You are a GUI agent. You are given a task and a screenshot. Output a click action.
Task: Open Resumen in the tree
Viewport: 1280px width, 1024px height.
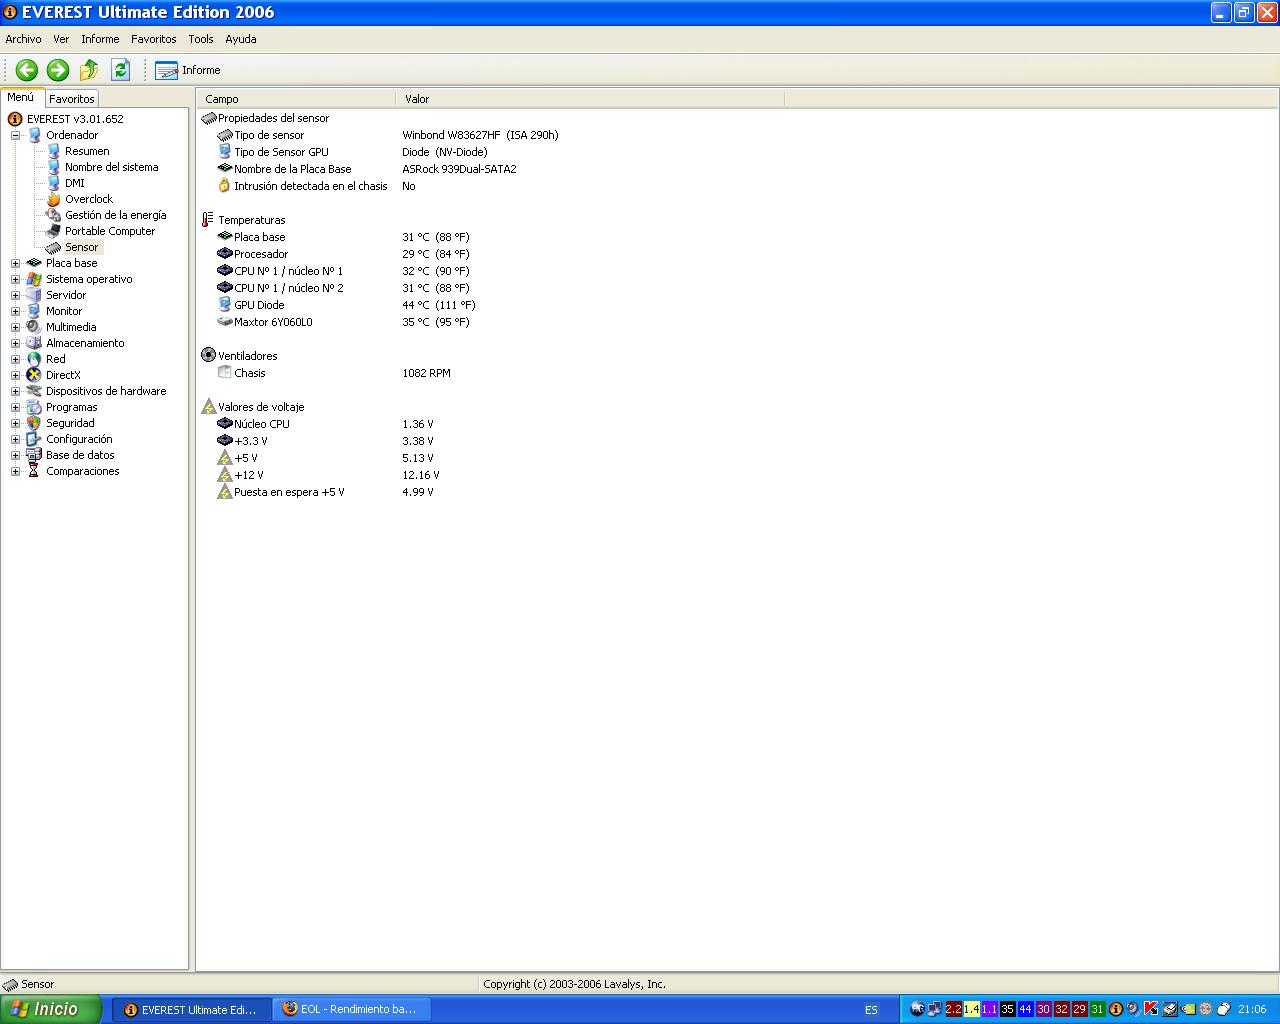pyautogui.click(x=87, y=151)
